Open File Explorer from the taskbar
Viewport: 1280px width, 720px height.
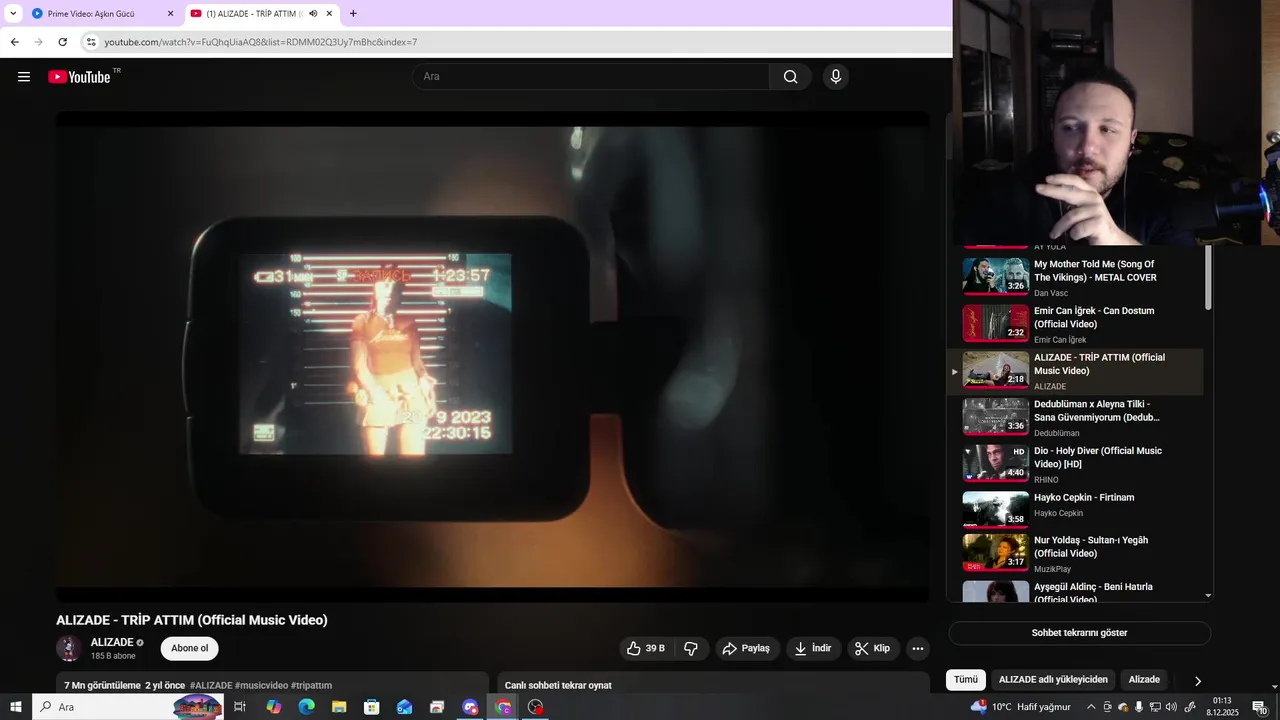[339, 707]
